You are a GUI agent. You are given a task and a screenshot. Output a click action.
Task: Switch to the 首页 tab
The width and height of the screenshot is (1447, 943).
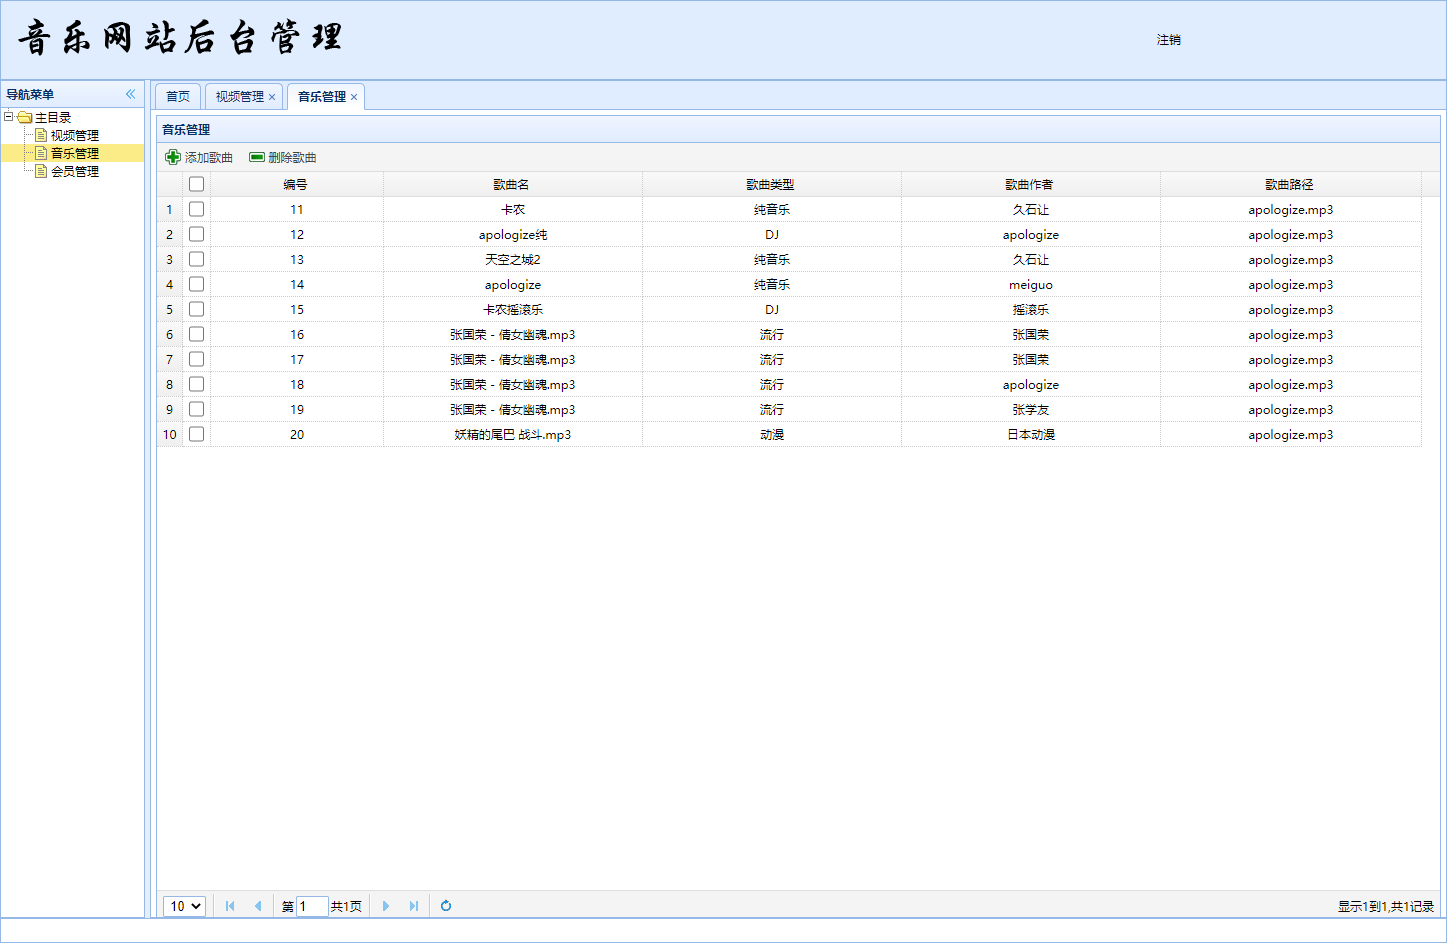click(178, 96)
